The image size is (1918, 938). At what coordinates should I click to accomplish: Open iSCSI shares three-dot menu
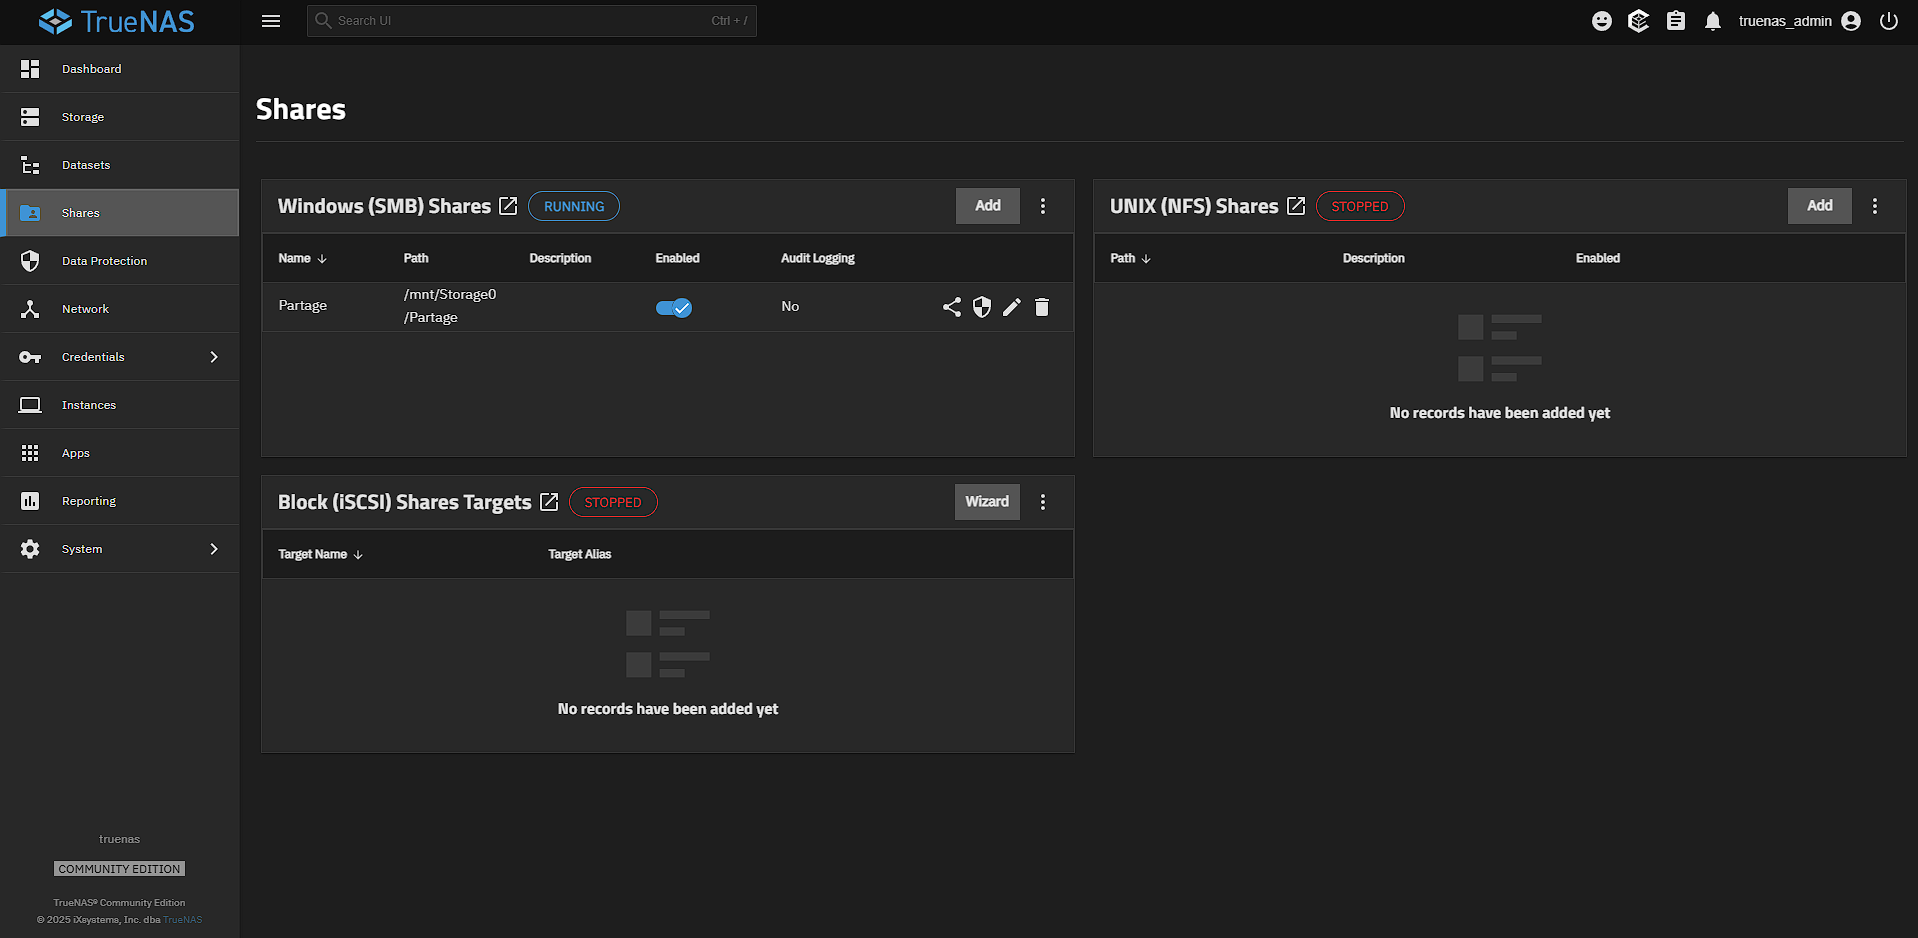1043,502
